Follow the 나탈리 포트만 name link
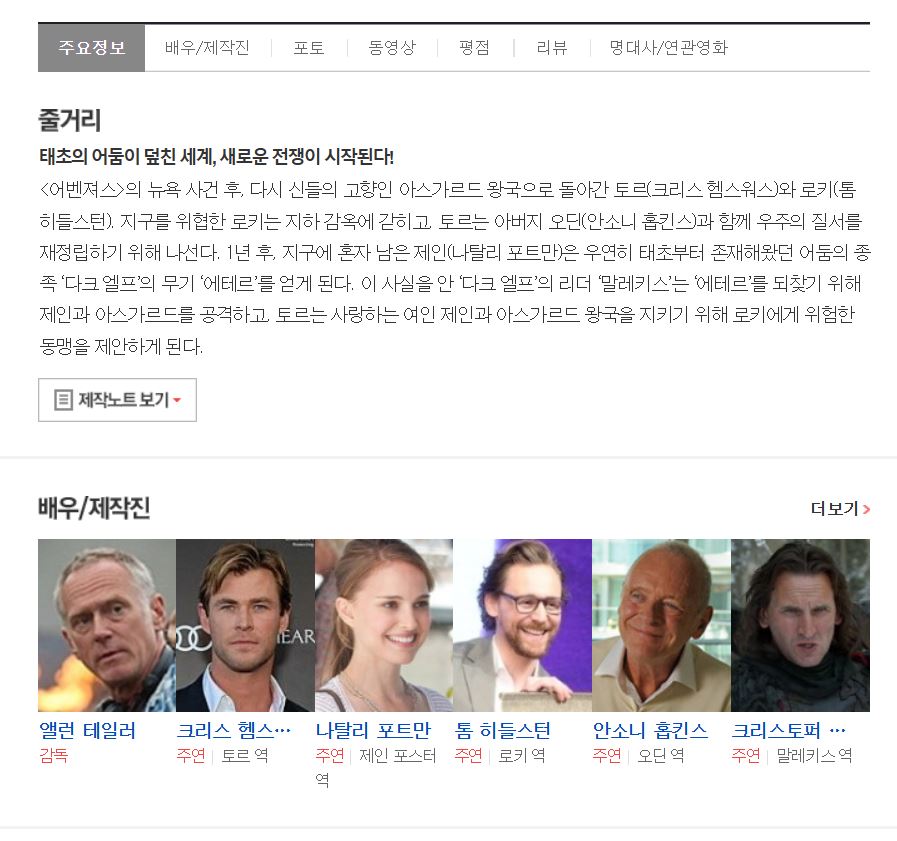This screenshot has width=897, height=841. [373, 731]
